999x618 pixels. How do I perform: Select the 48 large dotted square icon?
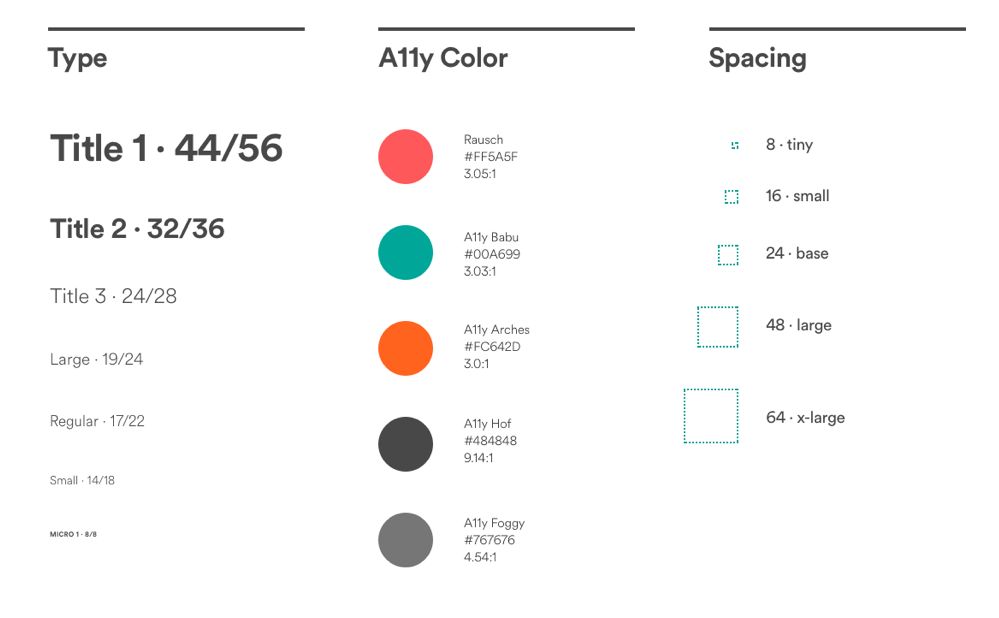718,327
